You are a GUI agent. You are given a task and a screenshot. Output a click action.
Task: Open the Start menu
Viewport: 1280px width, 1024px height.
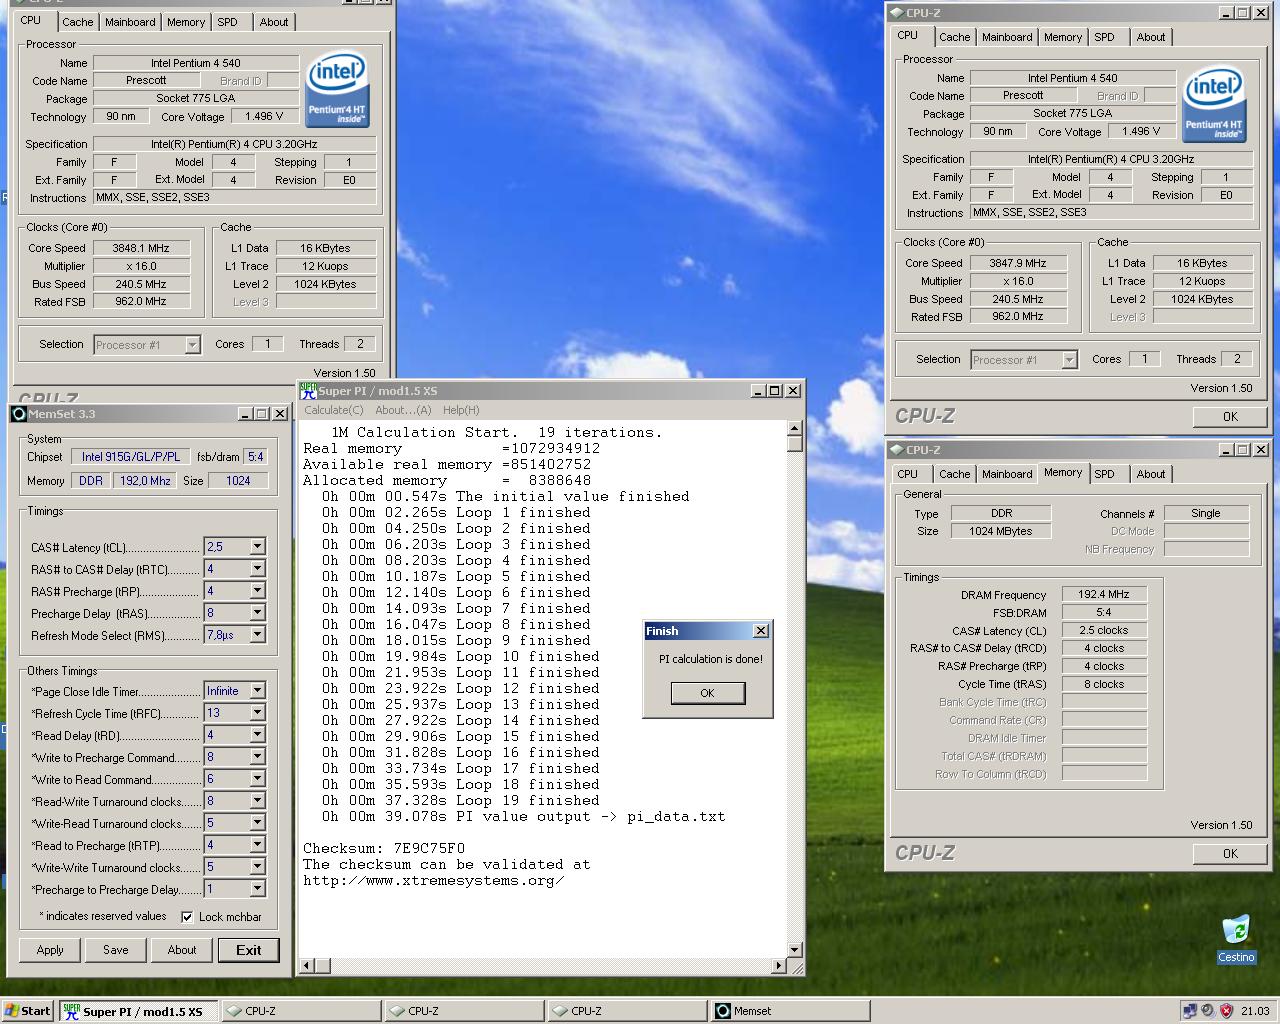click(27, 1011)
